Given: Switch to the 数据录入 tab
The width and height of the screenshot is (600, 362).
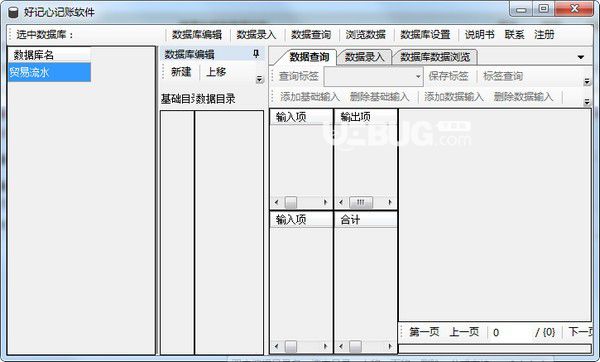Looking at the screenshot, I should tap(364, 57).
